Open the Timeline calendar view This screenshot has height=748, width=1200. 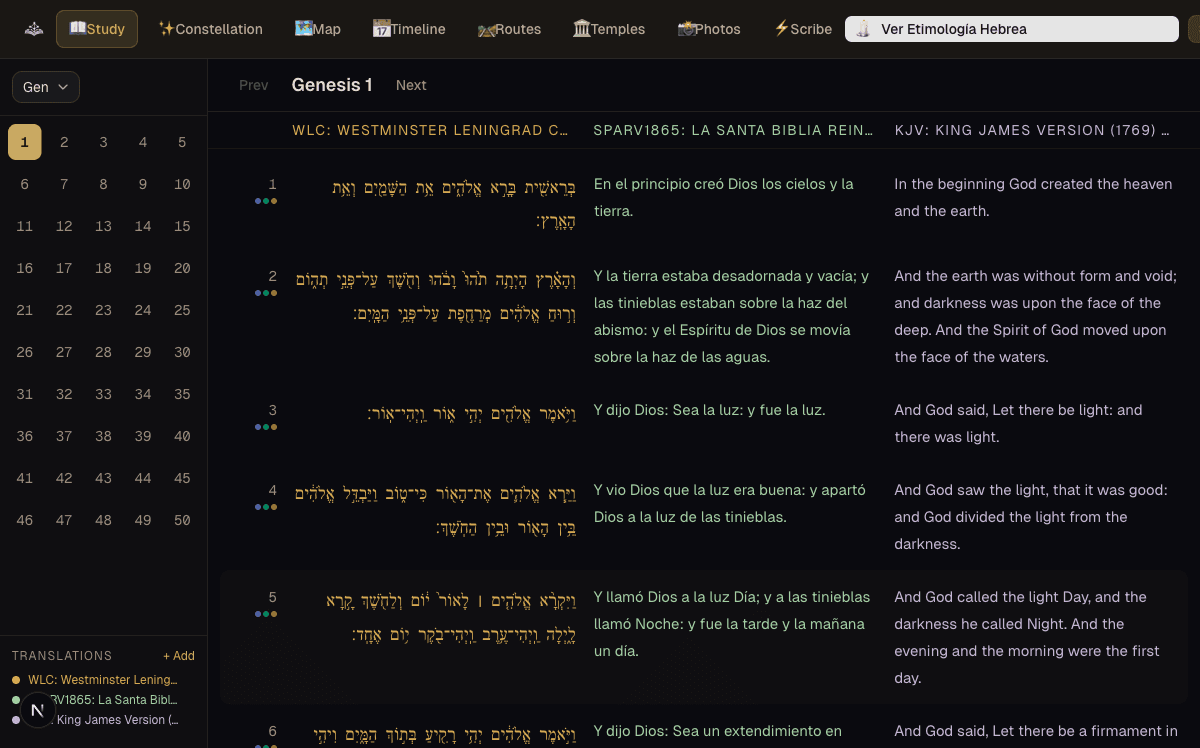(408, 29)
